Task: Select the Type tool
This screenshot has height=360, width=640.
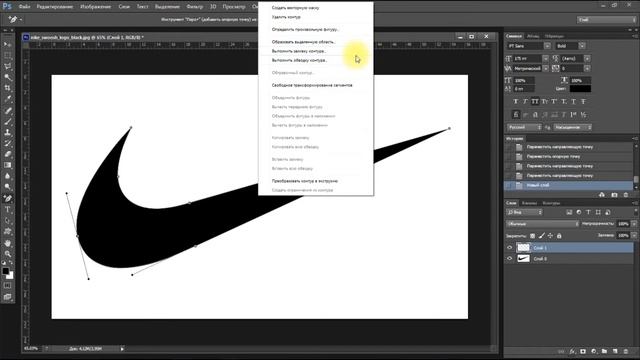Action: tap(8, 210)
